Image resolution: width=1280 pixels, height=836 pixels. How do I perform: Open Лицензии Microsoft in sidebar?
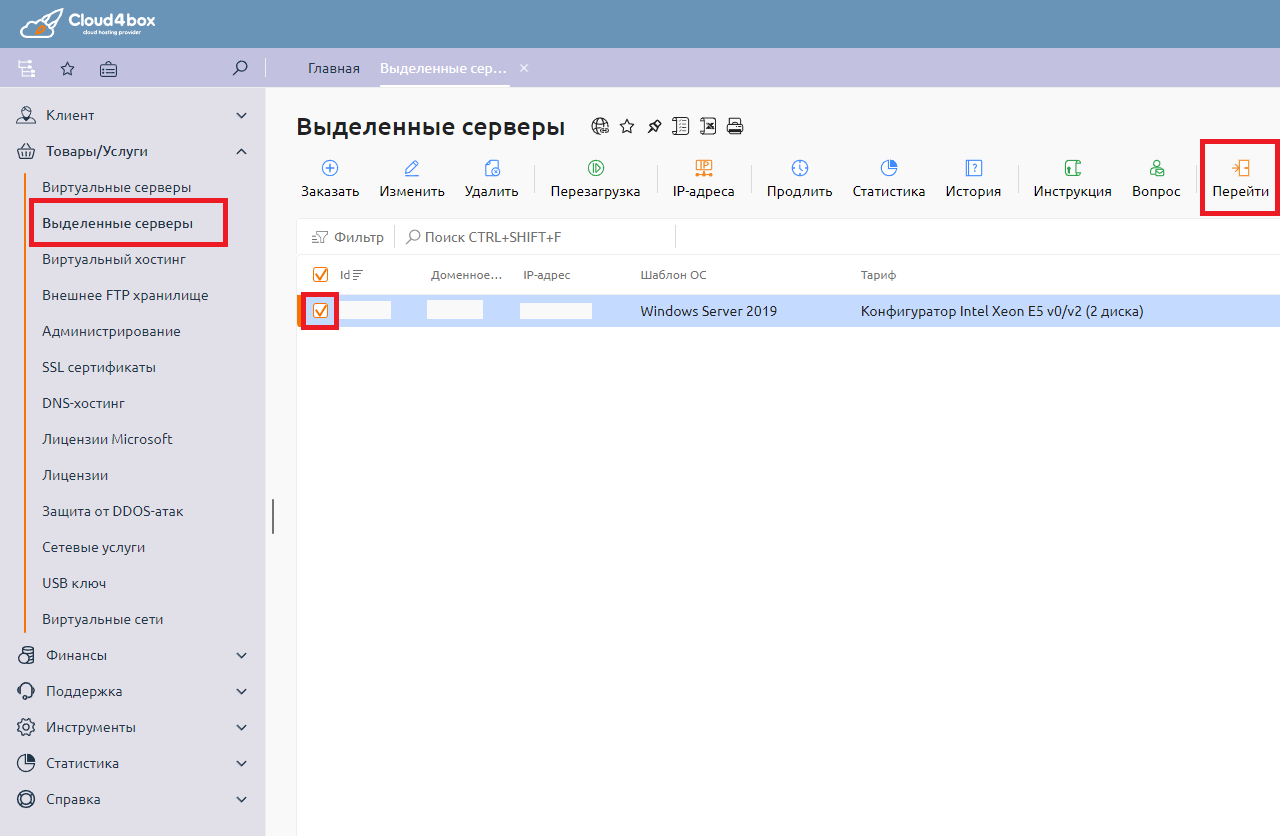(x=107, y=439)
